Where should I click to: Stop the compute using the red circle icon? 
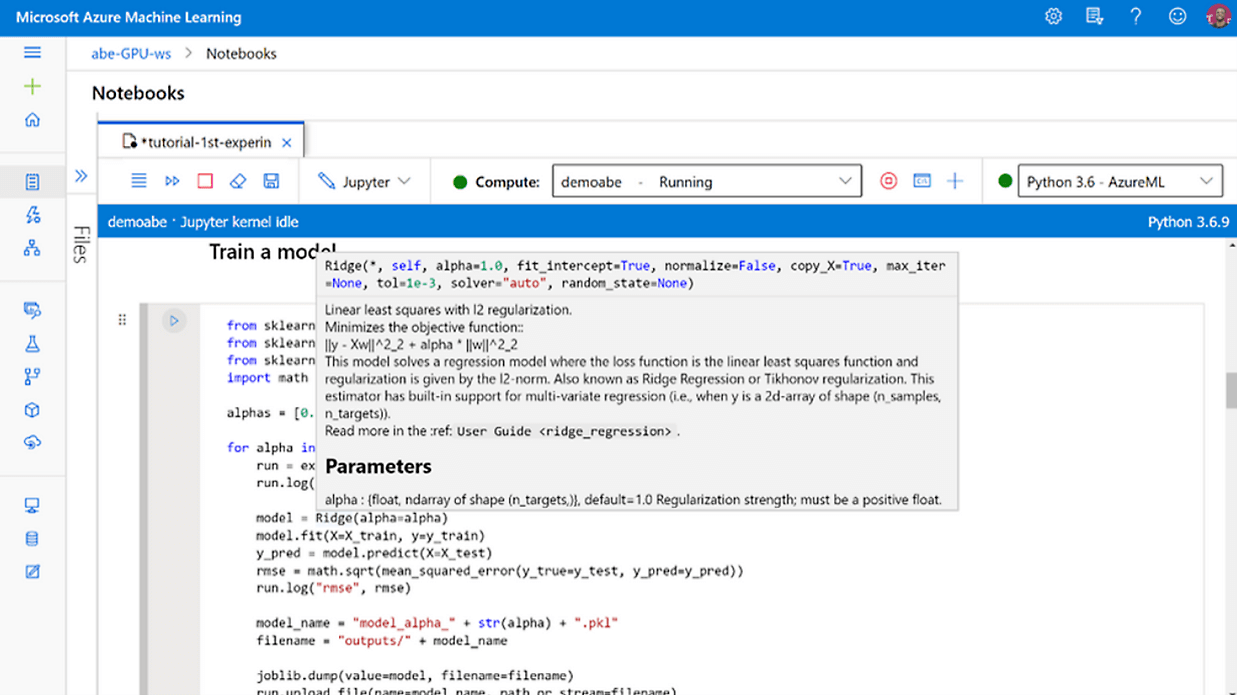(x=888, y=181)
